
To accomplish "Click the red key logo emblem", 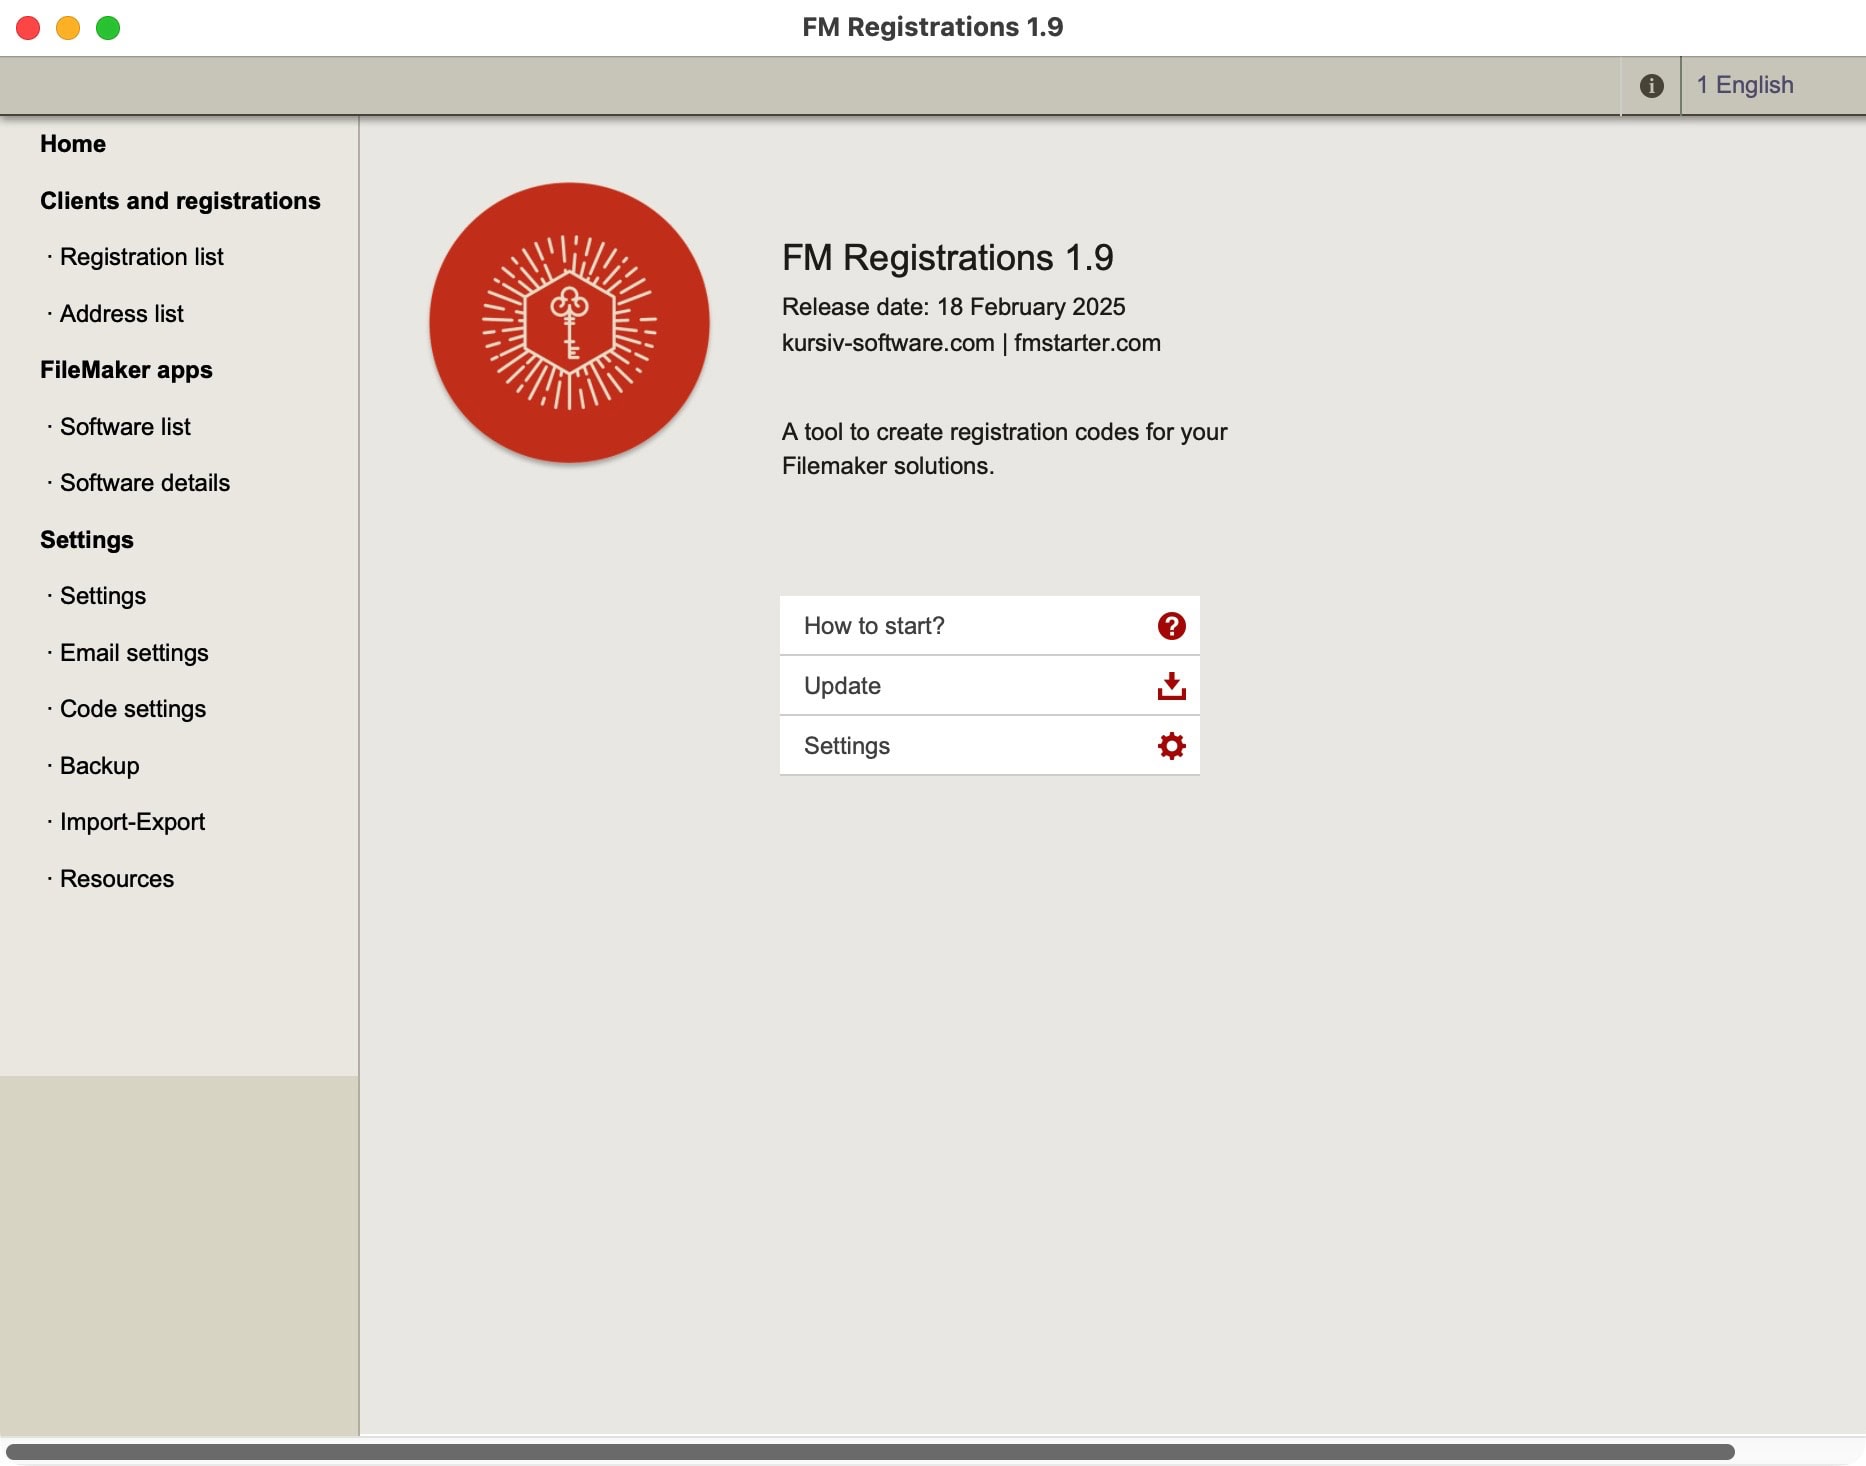I will [x=569, y=323].
